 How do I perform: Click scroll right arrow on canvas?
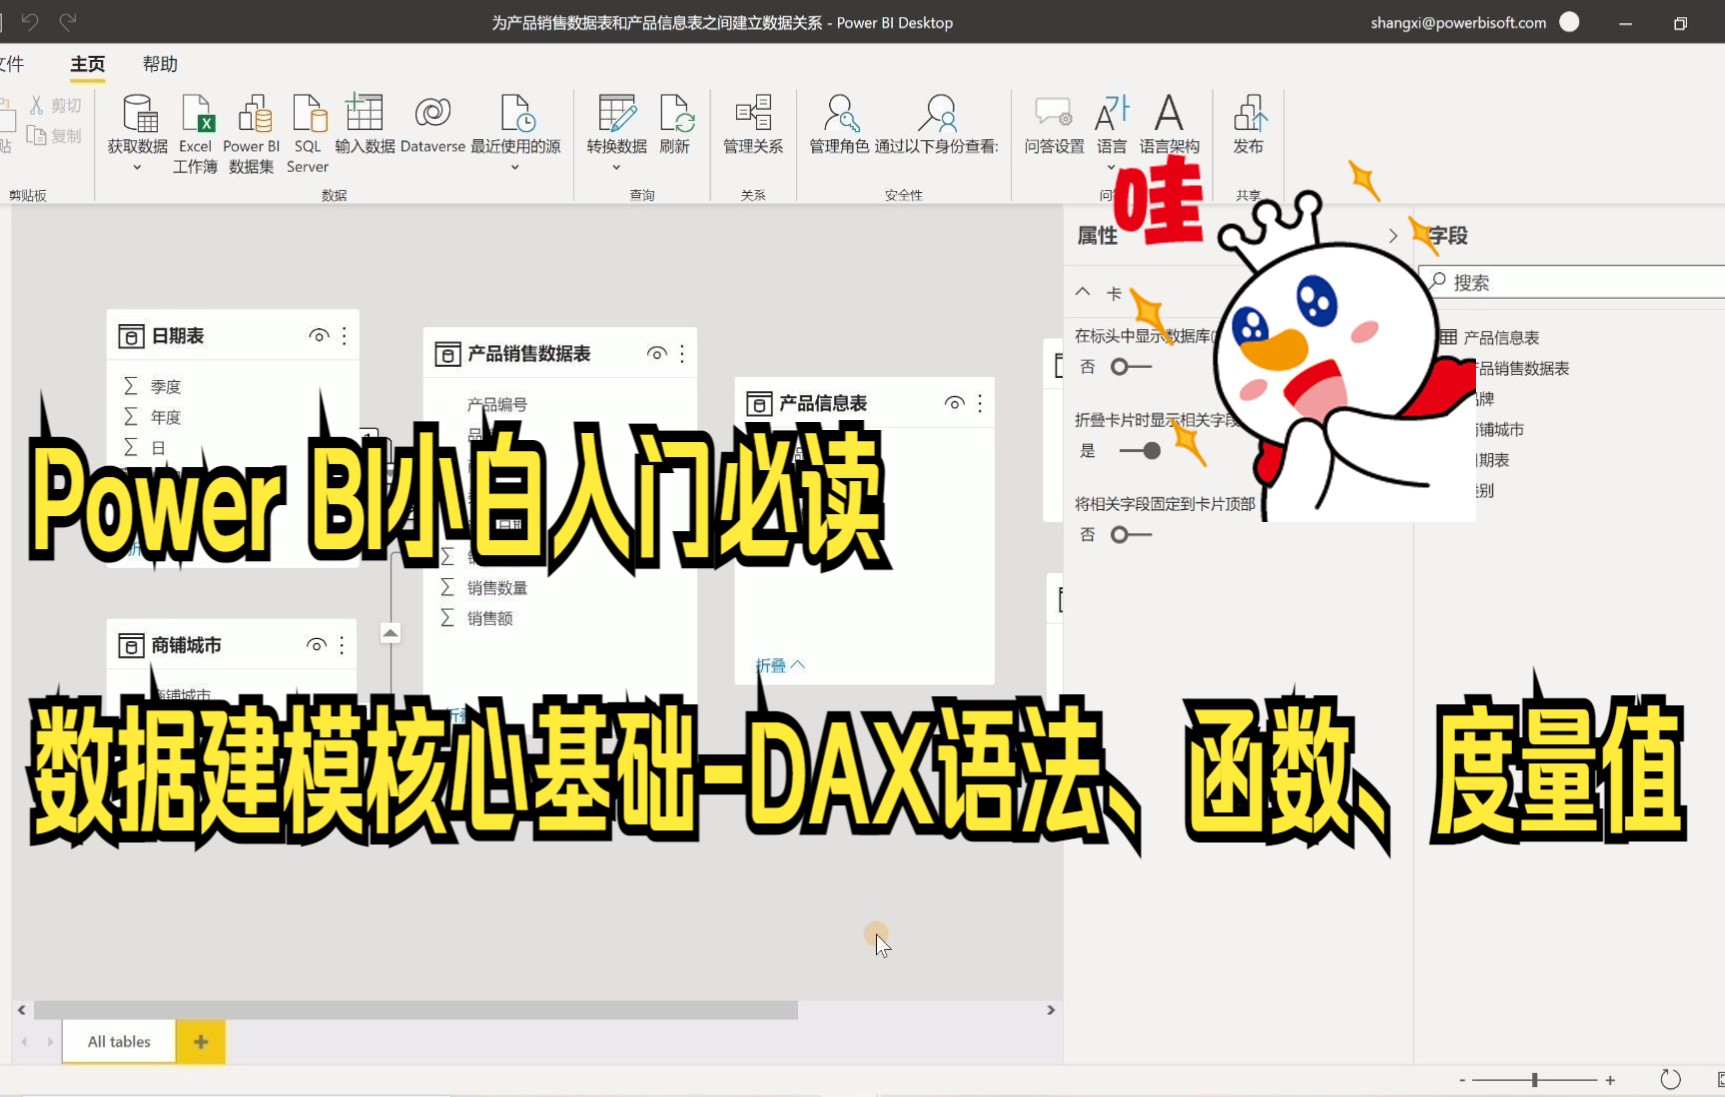(x=1051, y=1010)
